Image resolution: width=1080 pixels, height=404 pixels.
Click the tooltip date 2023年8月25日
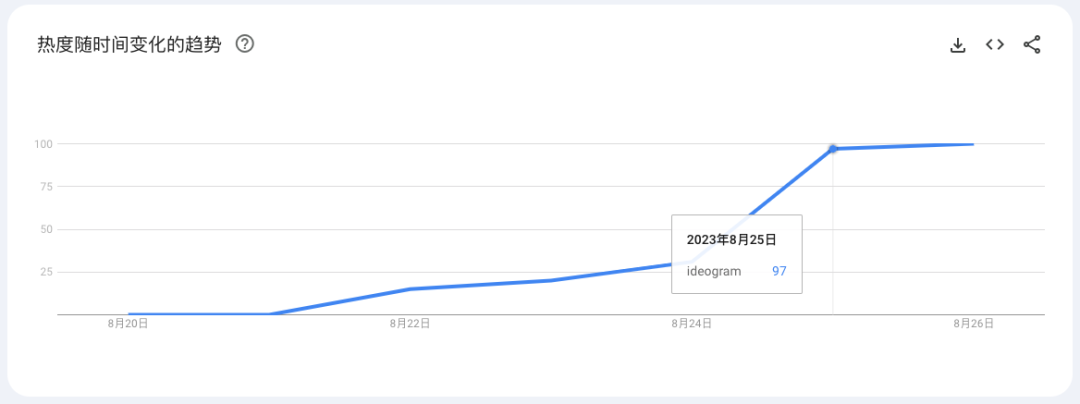coord(731,240)
